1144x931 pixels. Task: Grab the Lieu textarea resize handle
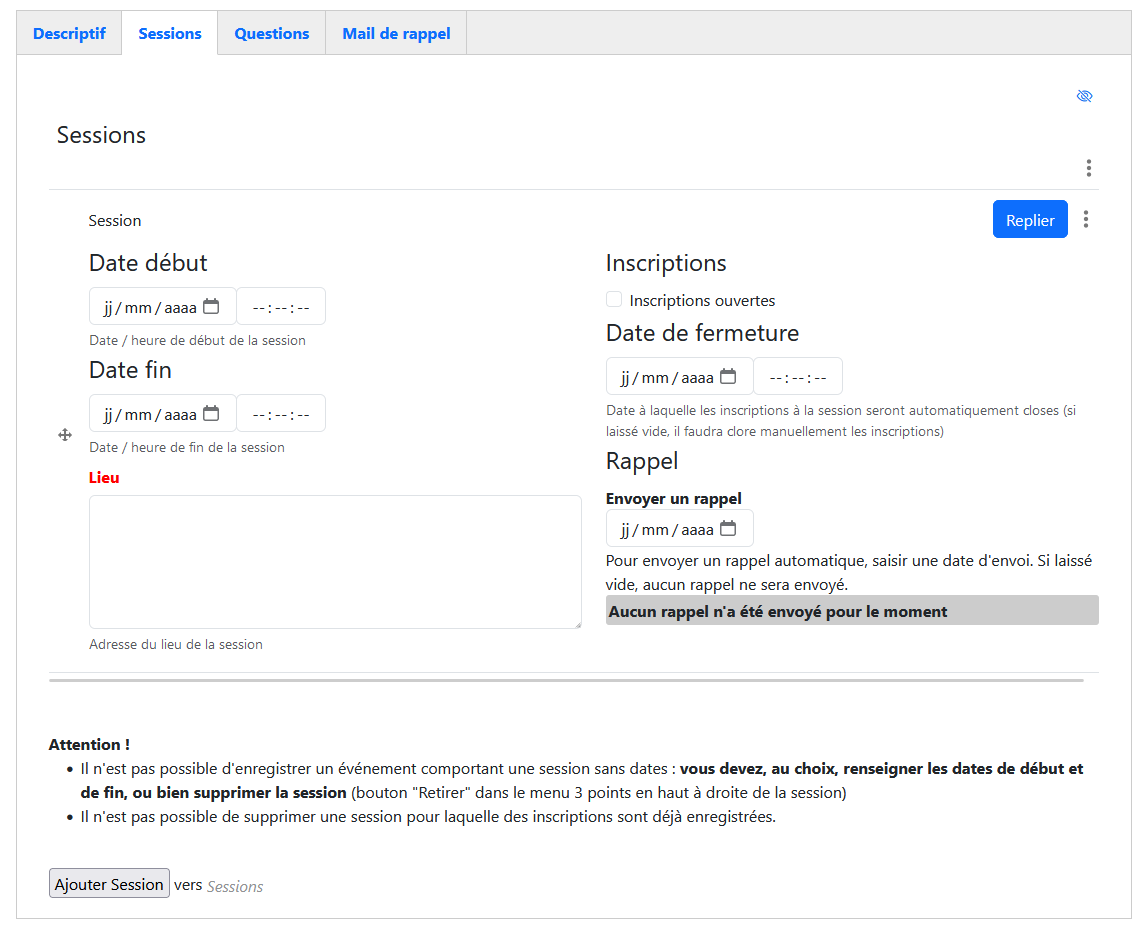(576, 623)
